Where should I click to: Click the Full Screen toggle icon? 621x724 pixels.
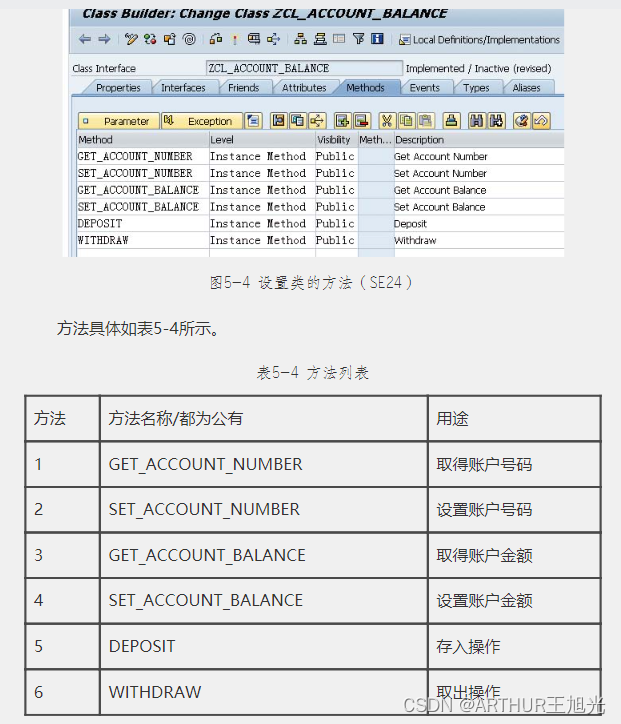click(x=339, y=39)
